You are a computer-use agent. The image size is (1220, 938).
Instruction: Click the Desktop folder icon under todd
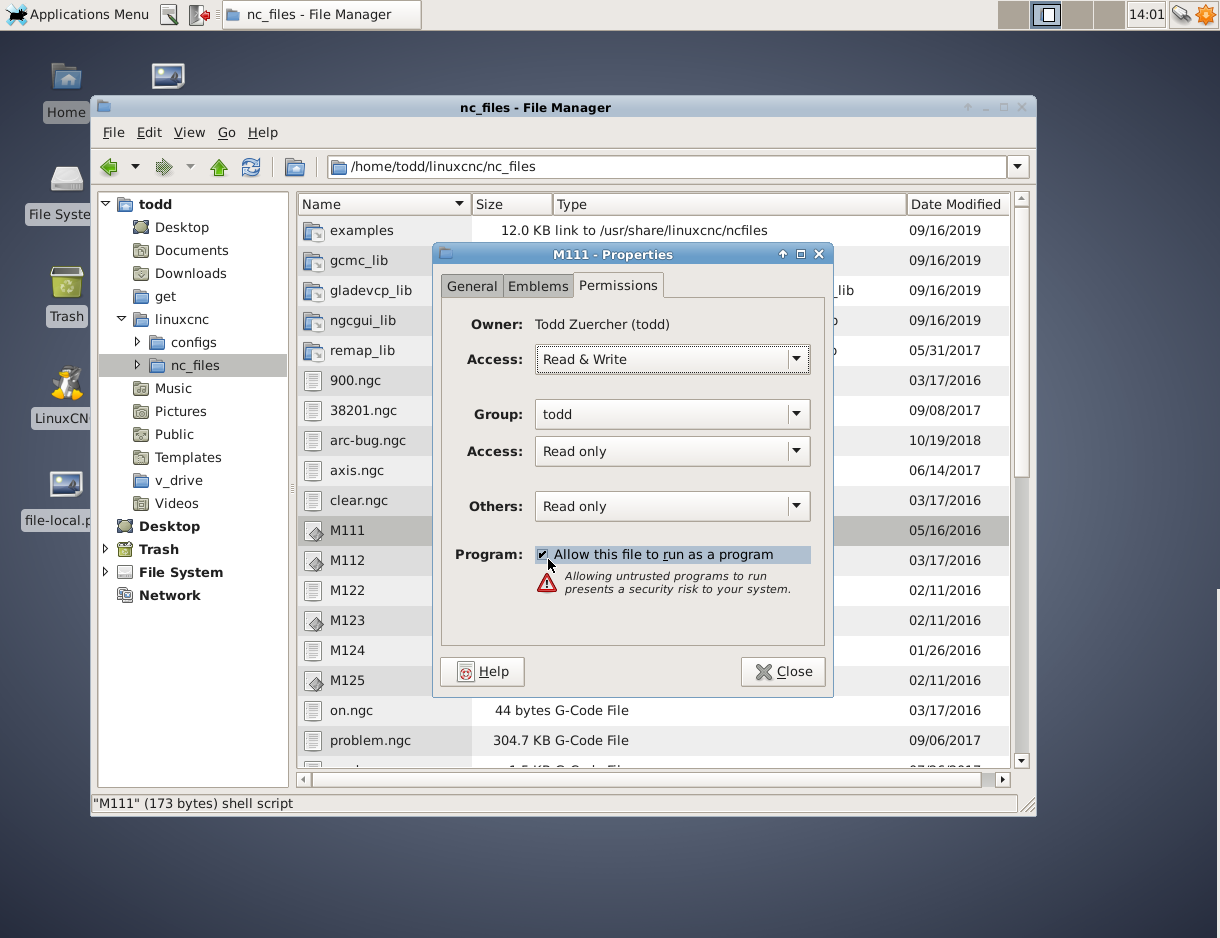pos(141,227)
